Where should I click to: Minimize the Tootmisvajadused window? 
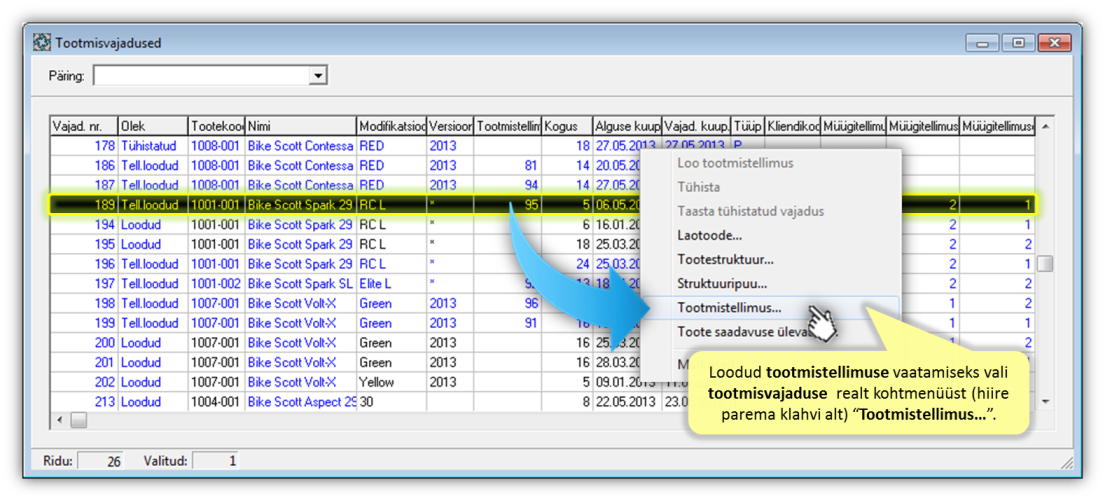[x=982, y=43]
